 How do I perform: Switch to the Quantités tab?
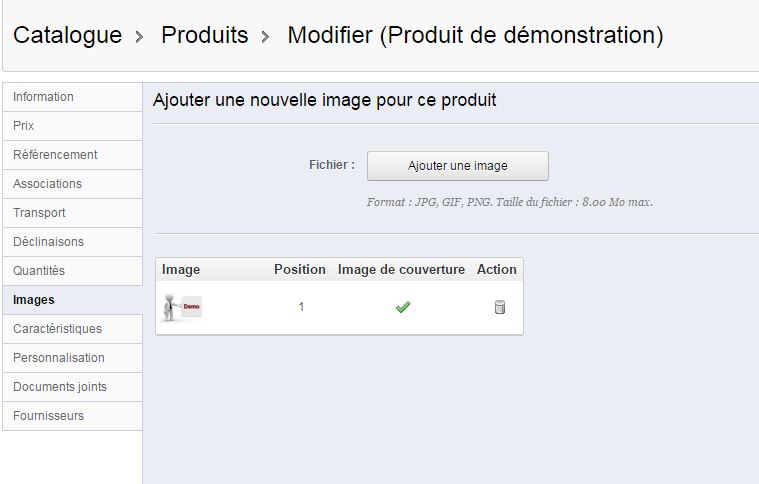tap(72, 271)
